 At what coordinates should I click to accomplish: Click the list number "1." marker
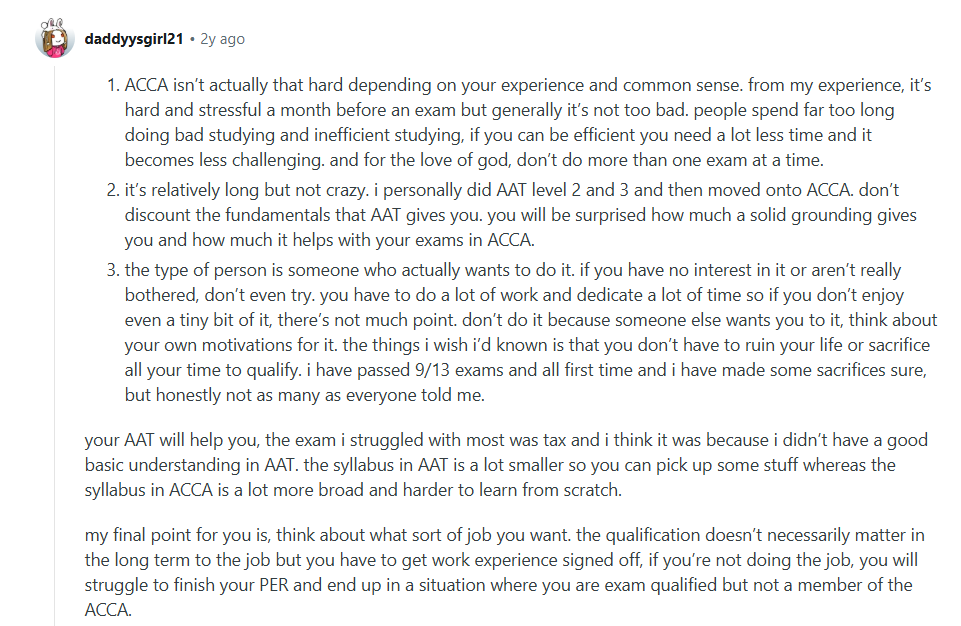112,86
